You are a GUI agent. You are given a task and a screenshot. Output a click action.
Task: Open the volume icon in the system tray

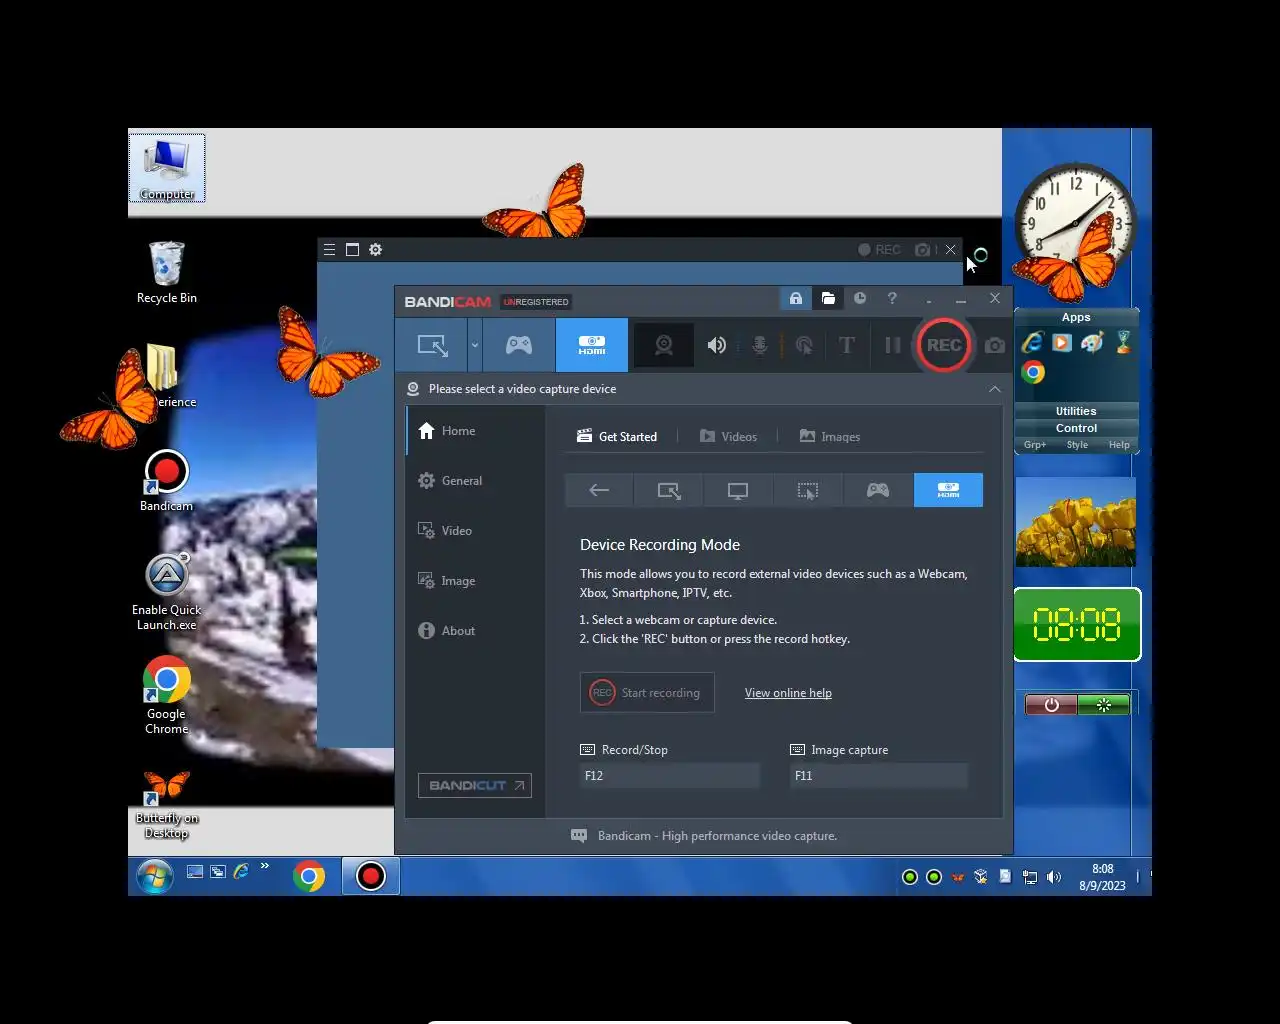[1054, 877]
